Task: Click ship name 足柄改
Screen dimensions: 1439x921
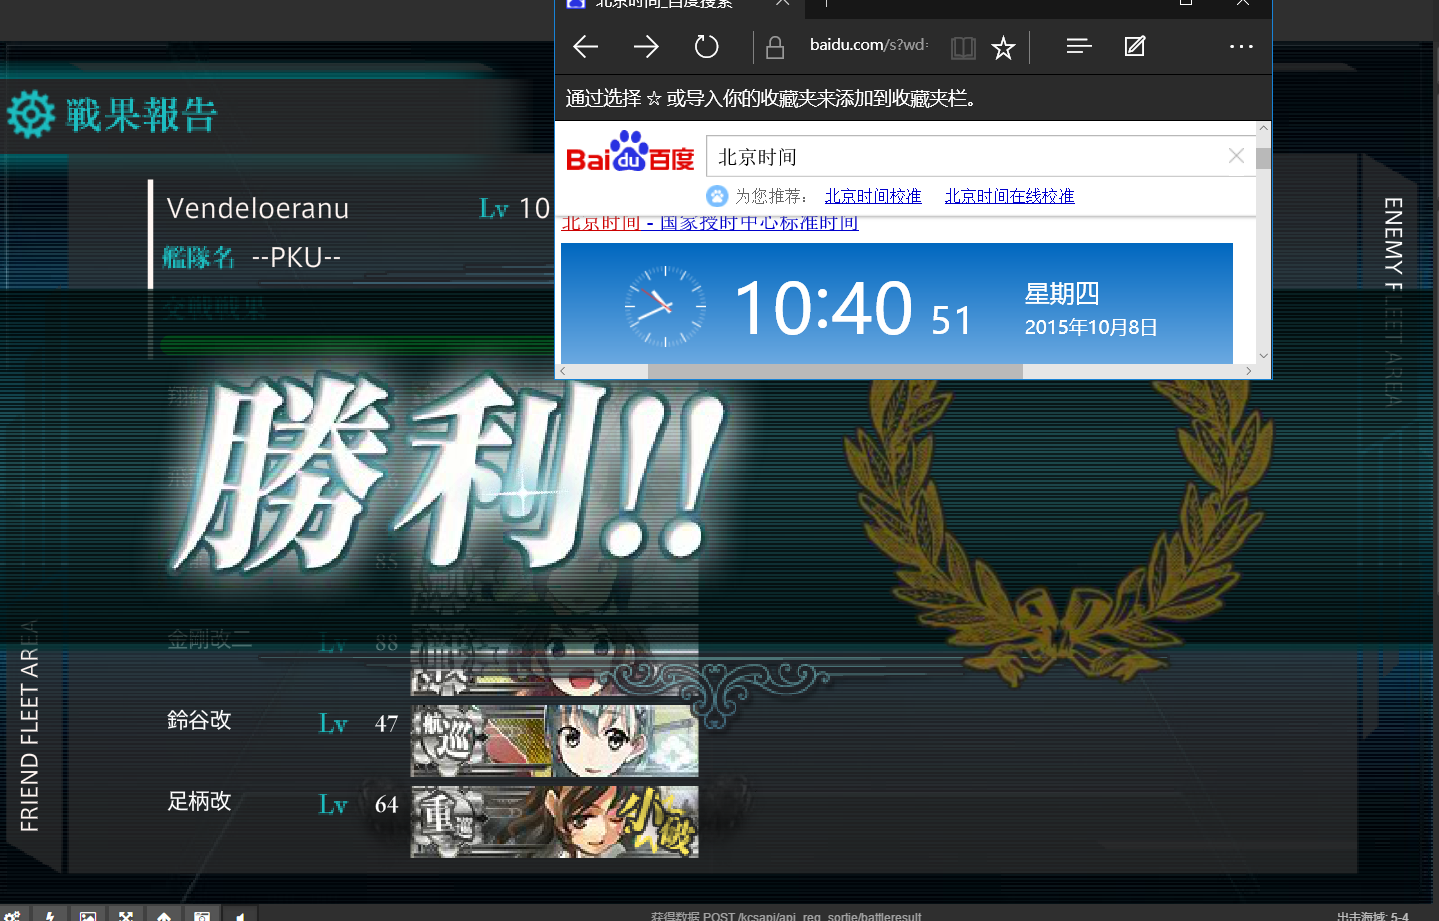Action: pos(199,801)
